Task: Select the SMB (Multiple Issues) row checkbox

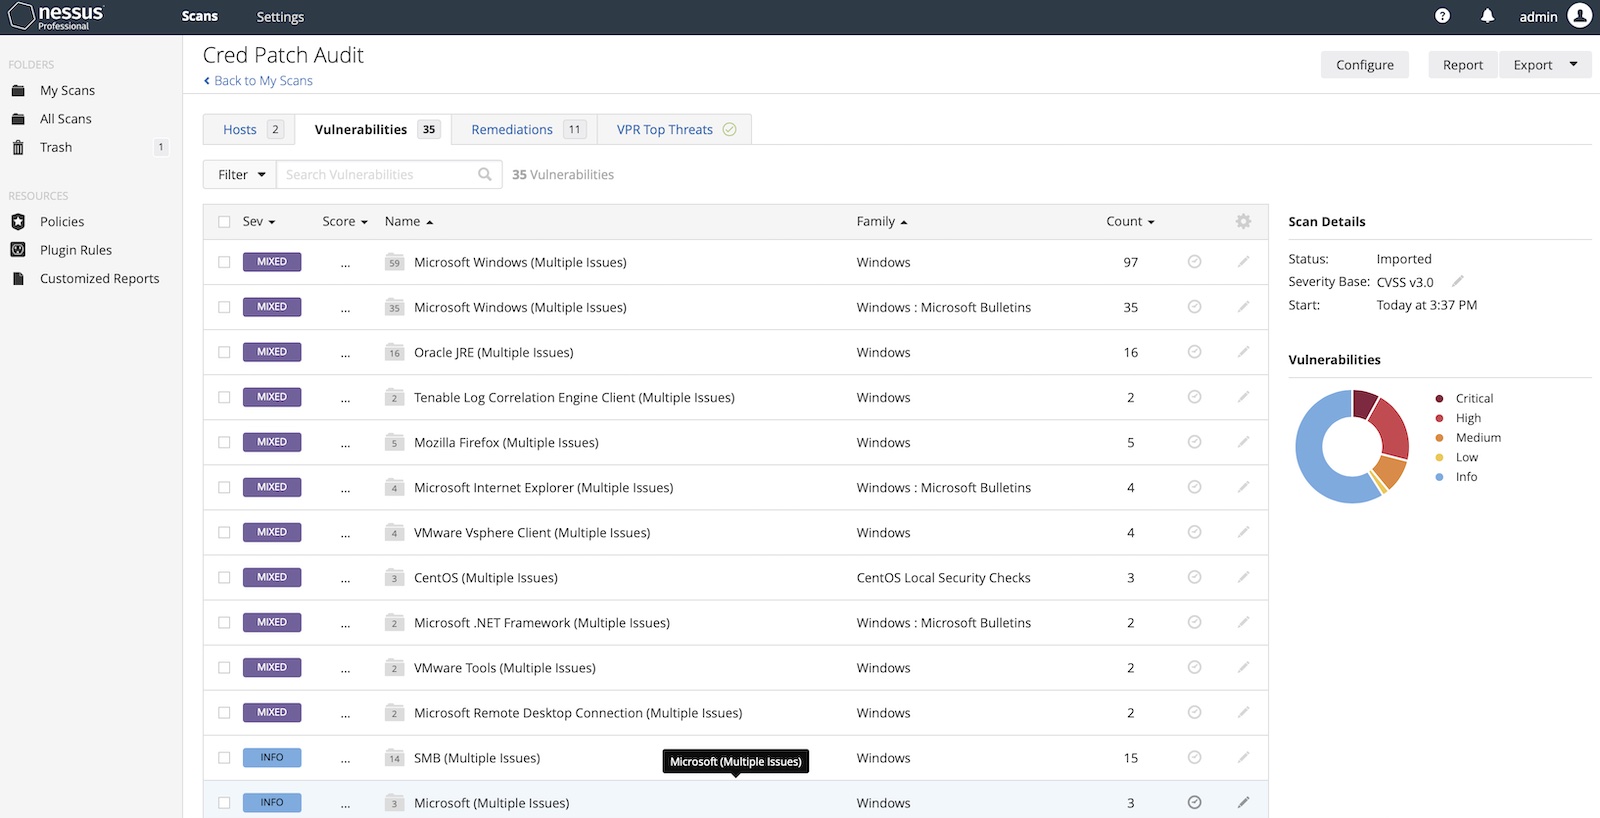Action: (224, 758)
